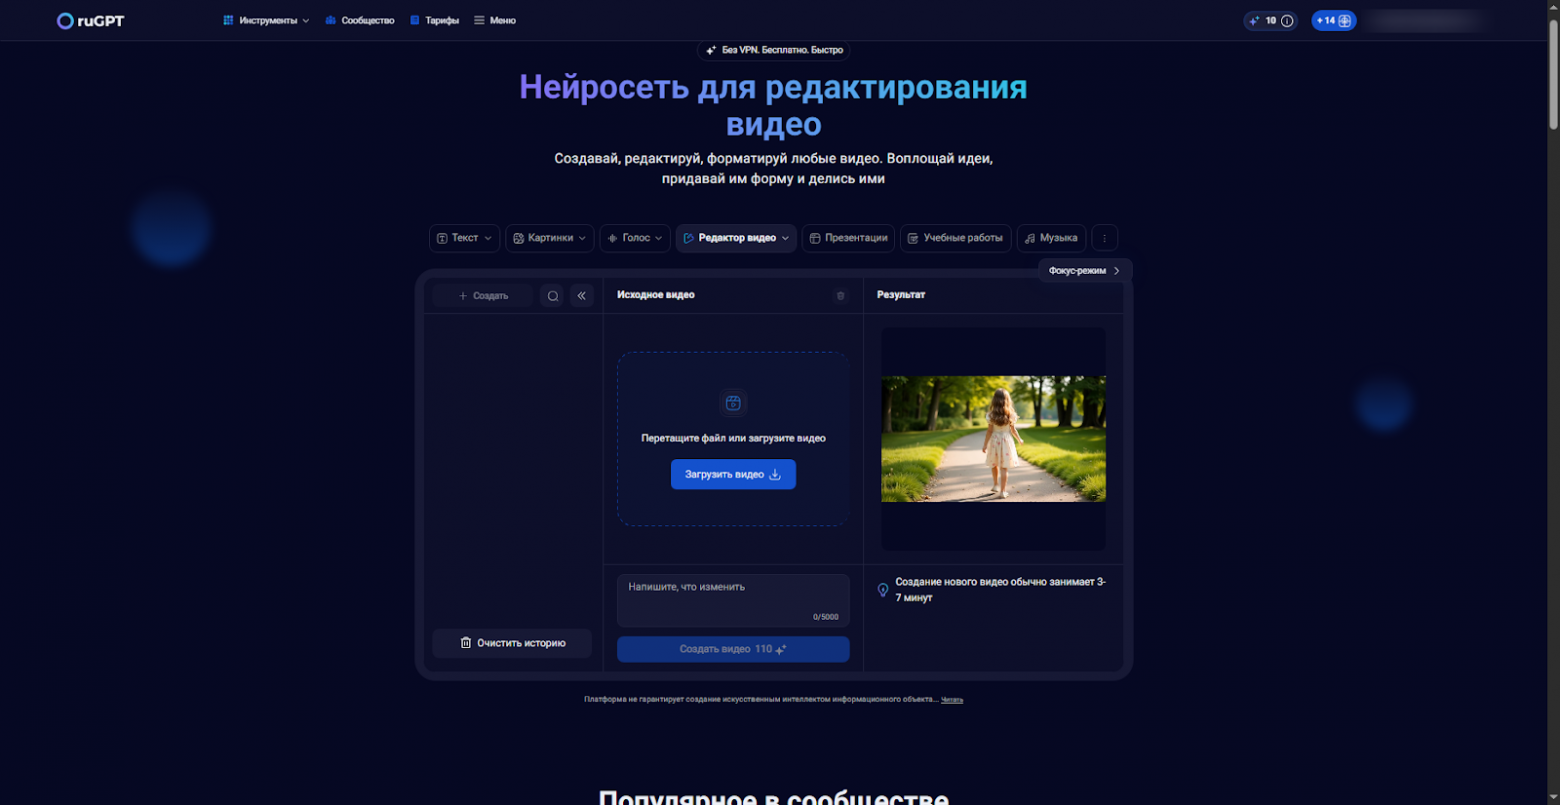The width and height of the screenshot is (1560, 805).
Task: Open the Инструменты dropdown
Action: pos(266,20)
